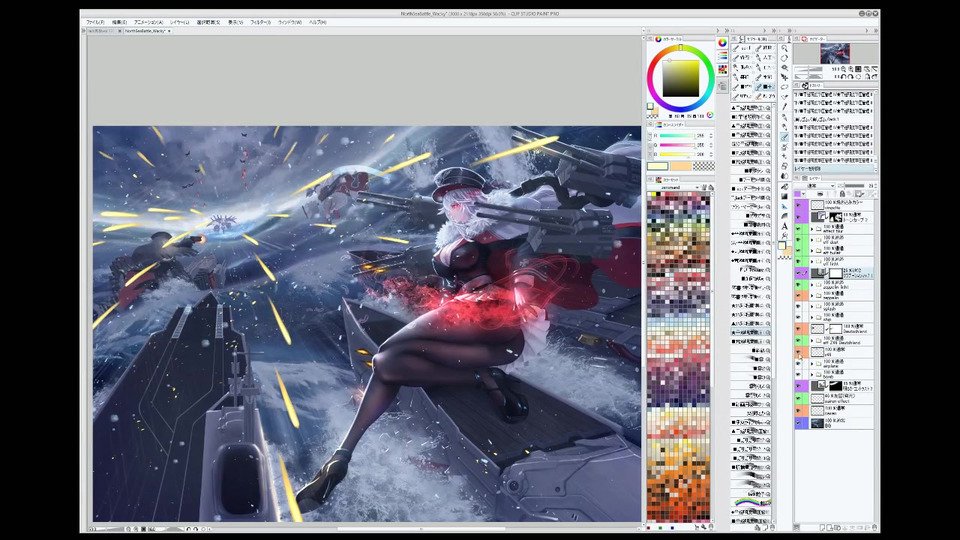This screenshot has width=960, height=540.
Task: Select the Text tool (A icon)
Action: point(785,226)
